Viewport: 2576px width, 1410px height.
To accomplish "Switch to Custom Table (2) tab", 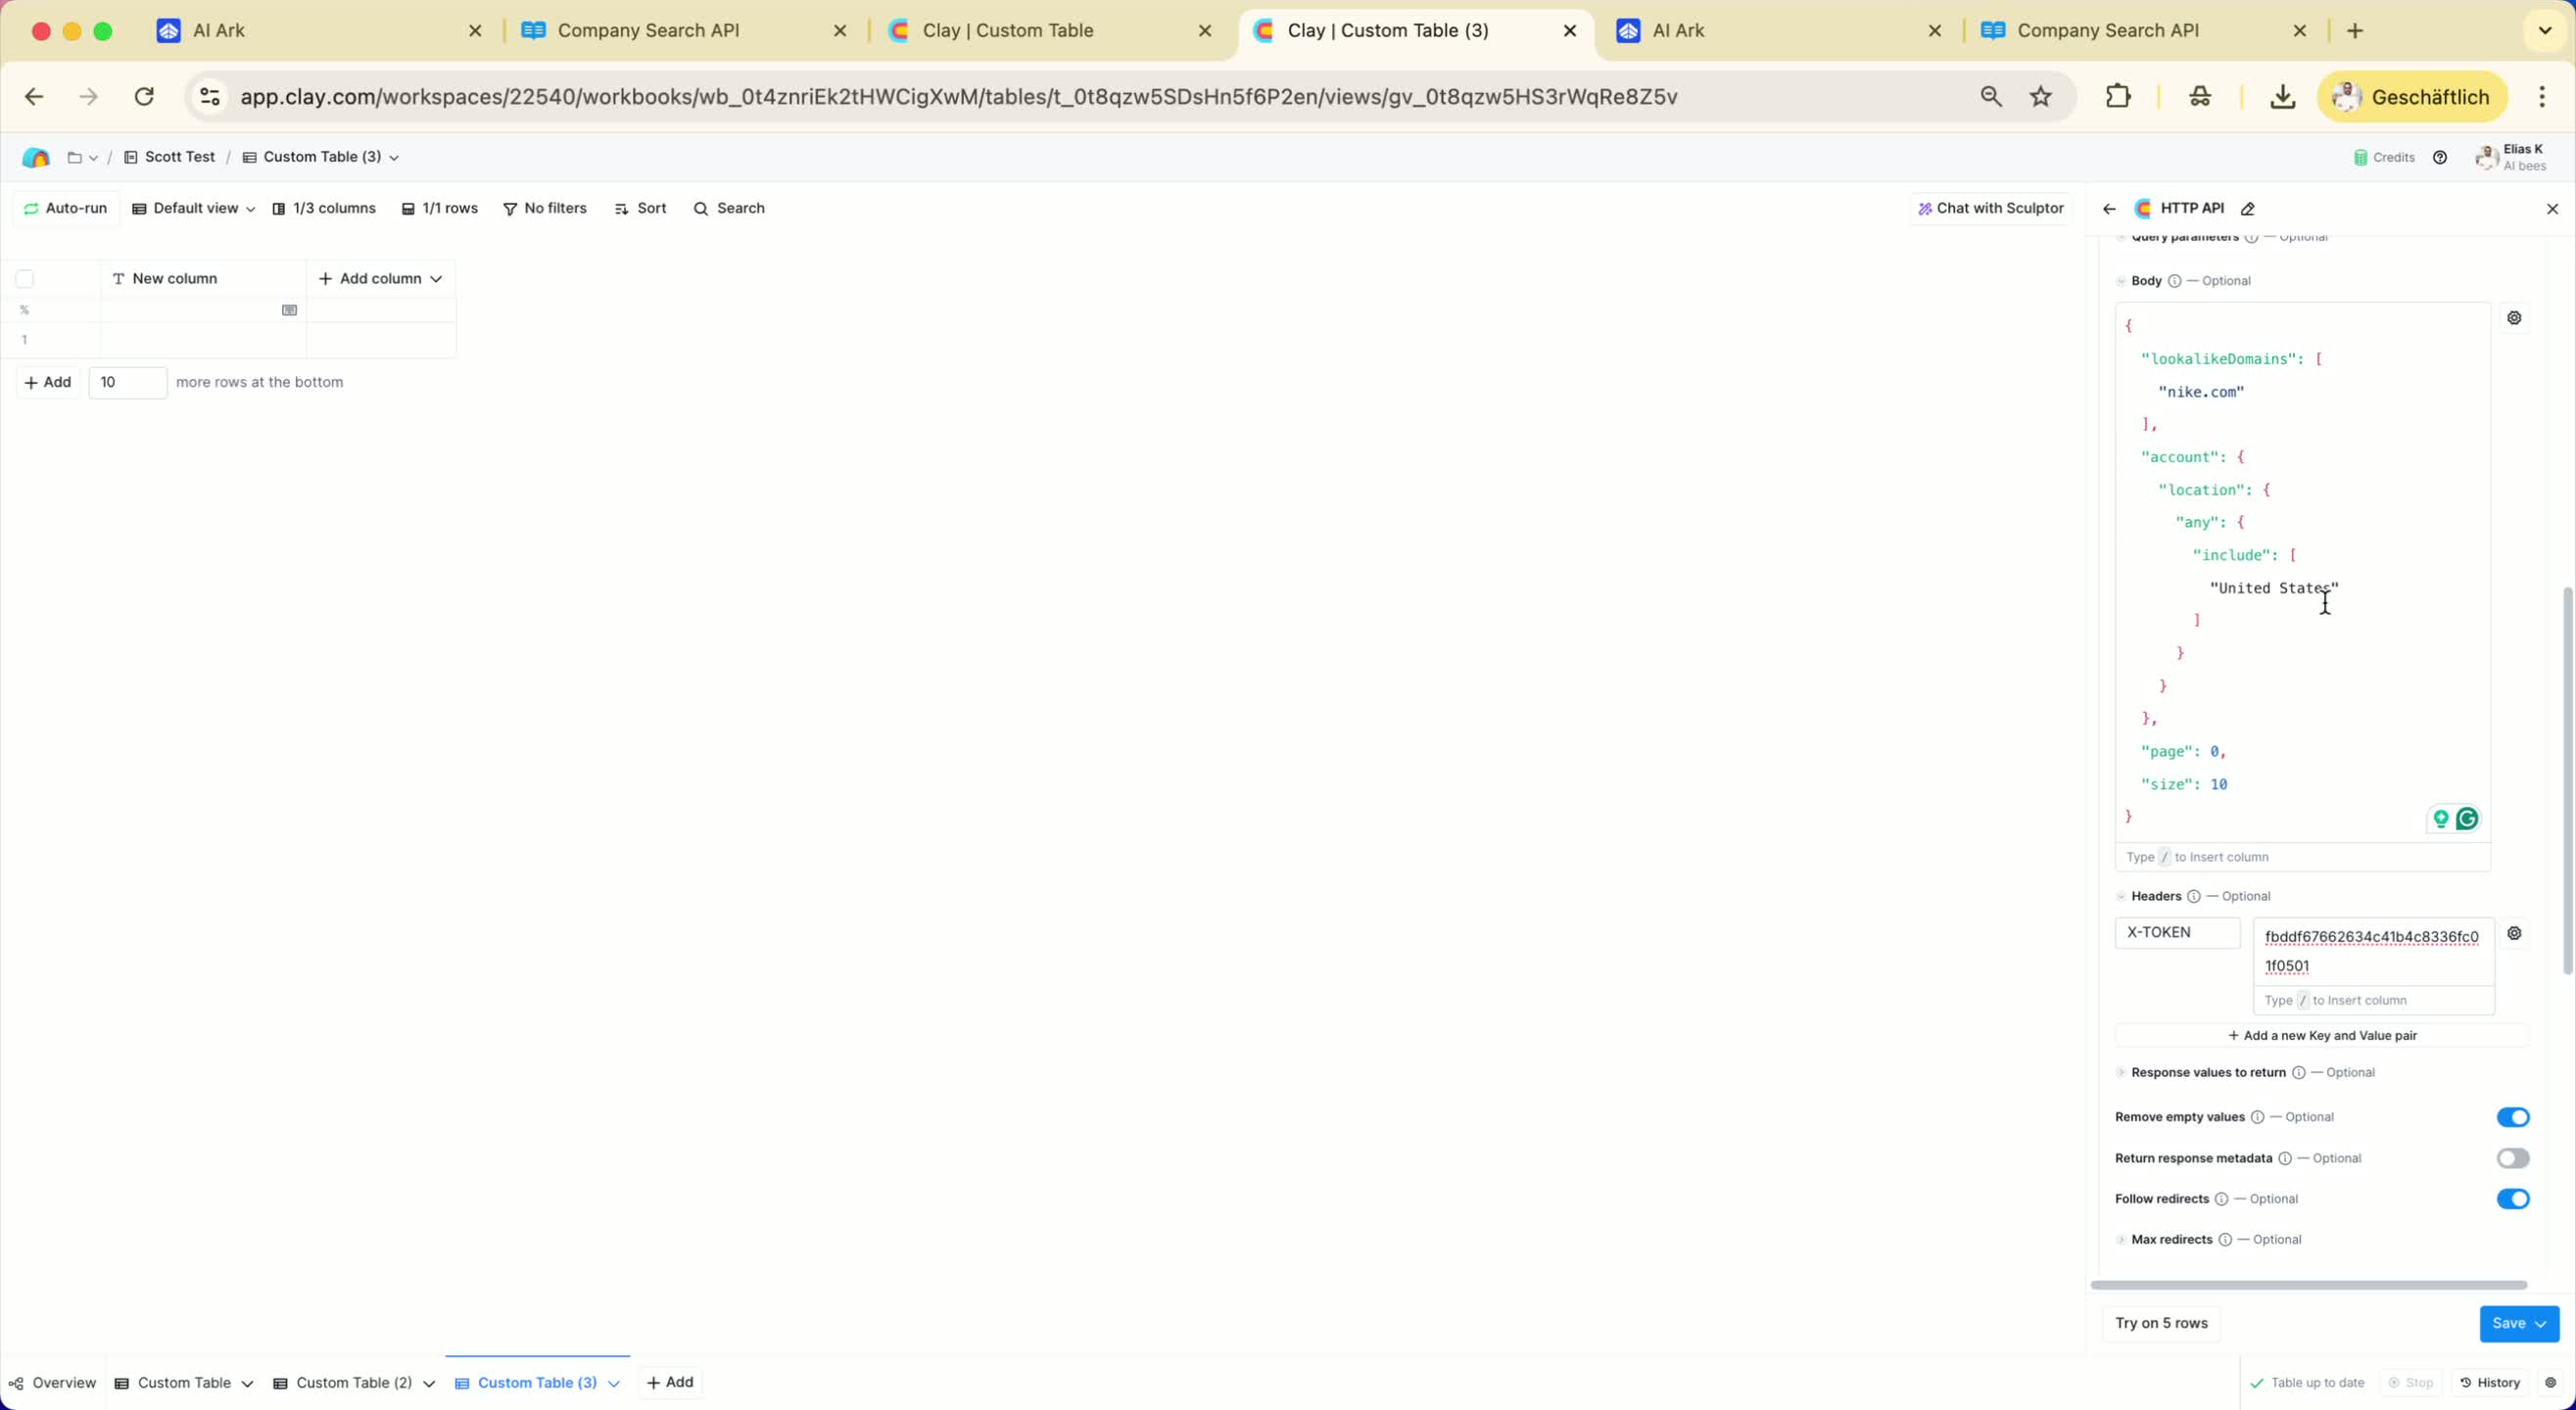I will pos(354,1383).
